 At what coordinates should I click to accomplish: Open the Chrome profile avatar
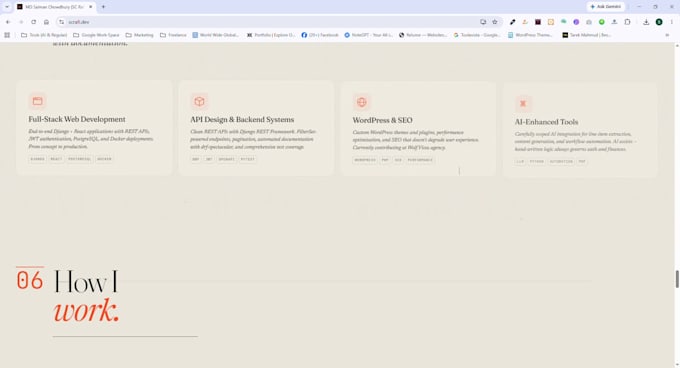click(x=659, y=22)
